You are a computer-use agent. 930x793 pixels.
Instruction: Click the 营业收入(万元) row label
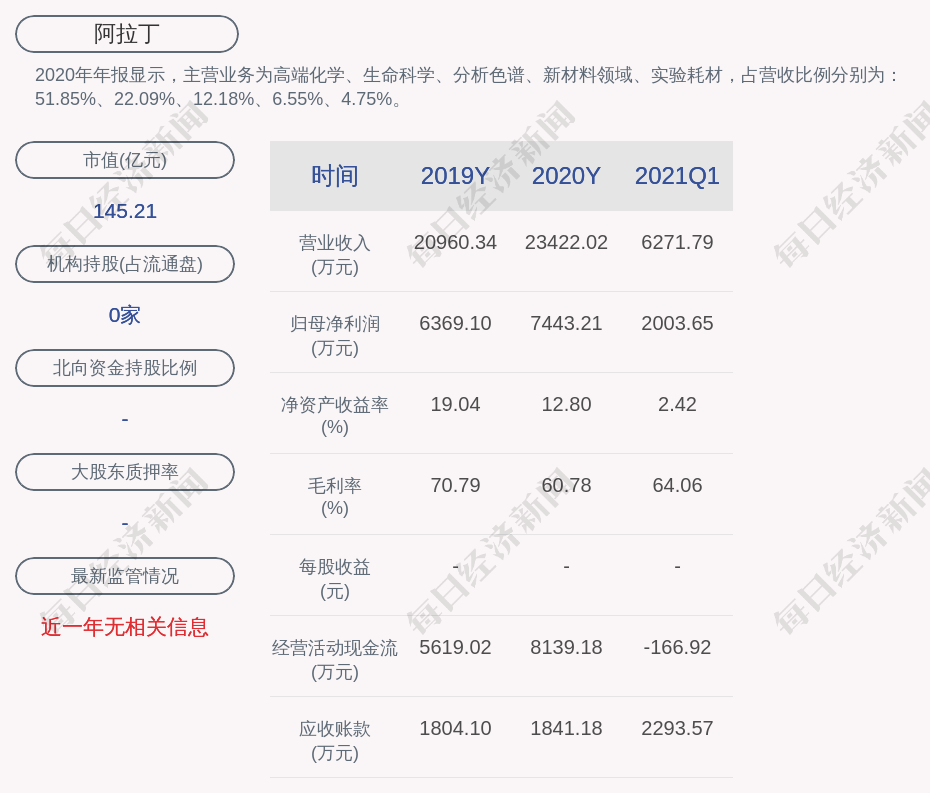coord(335,254)
